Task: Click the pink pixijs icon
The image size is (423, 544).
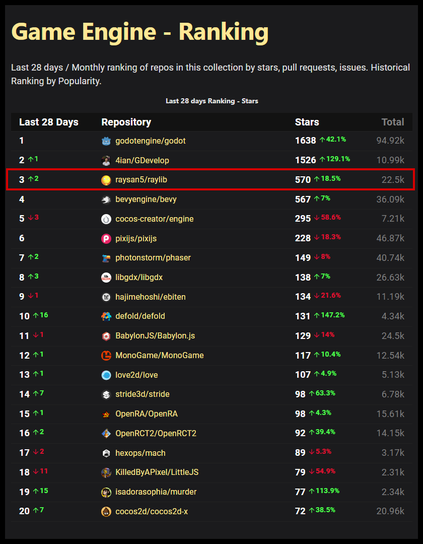Action: pos(106,238)
